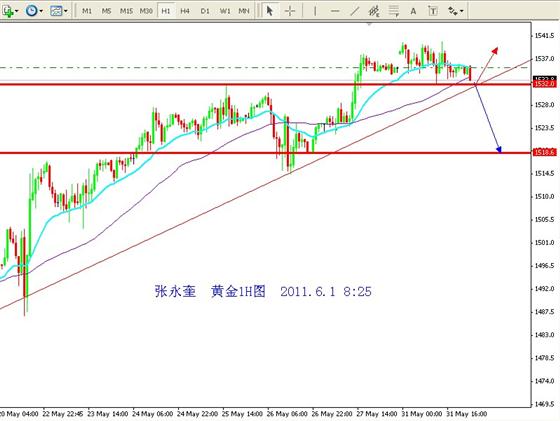Click the chart templates icon
This screenshot has height=421, width=560.
coord(56,11)
